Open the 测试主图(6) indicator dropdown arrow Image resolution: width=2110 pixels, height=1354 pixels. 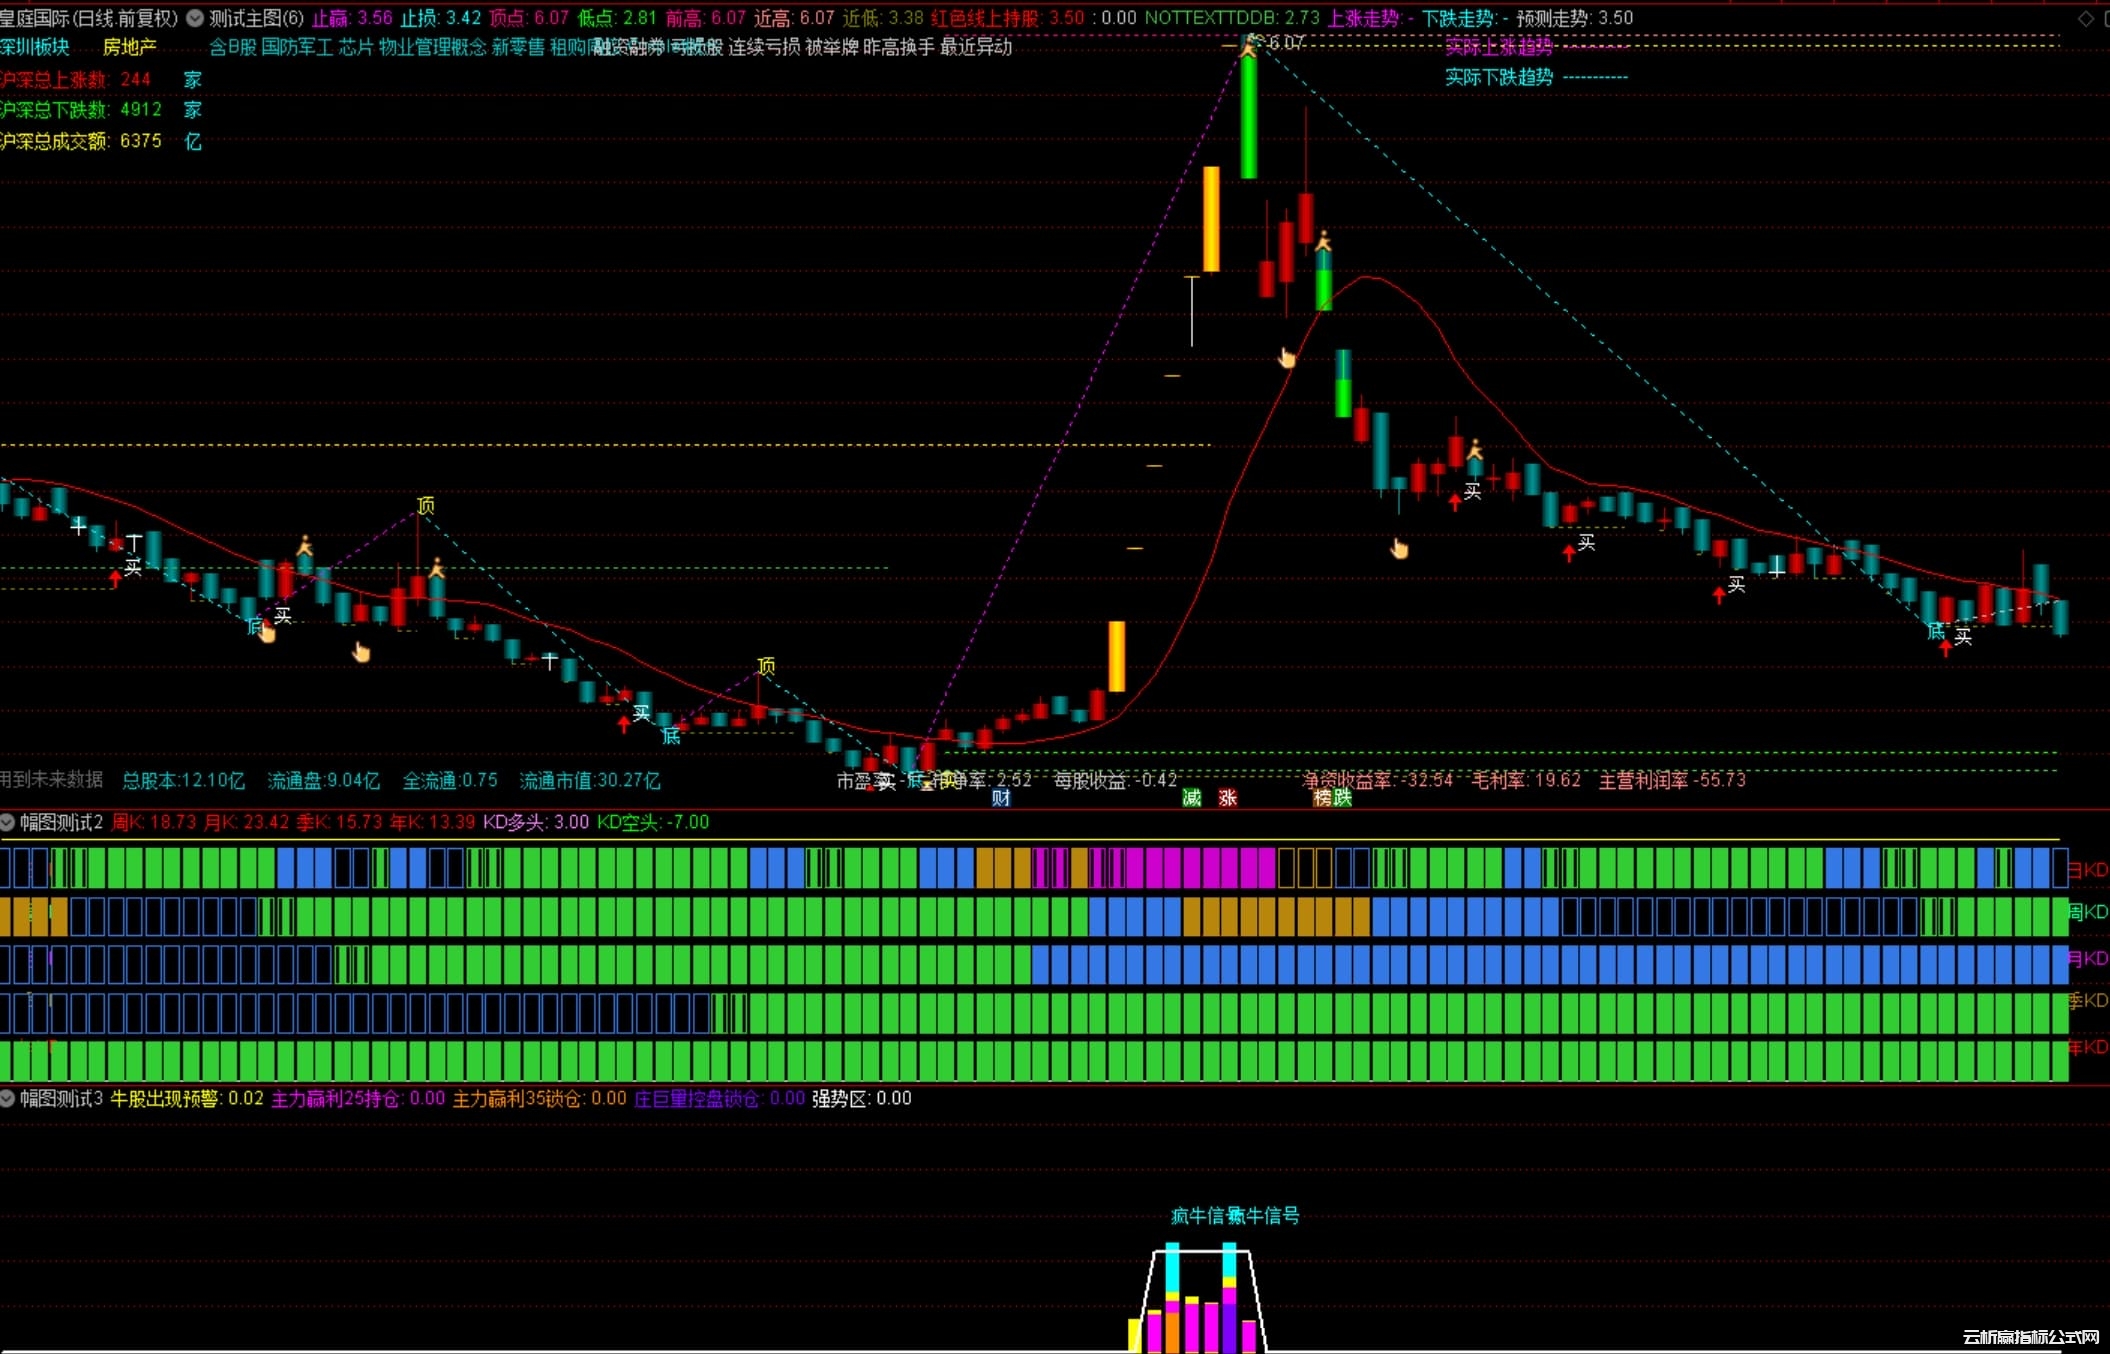[195, 18]
